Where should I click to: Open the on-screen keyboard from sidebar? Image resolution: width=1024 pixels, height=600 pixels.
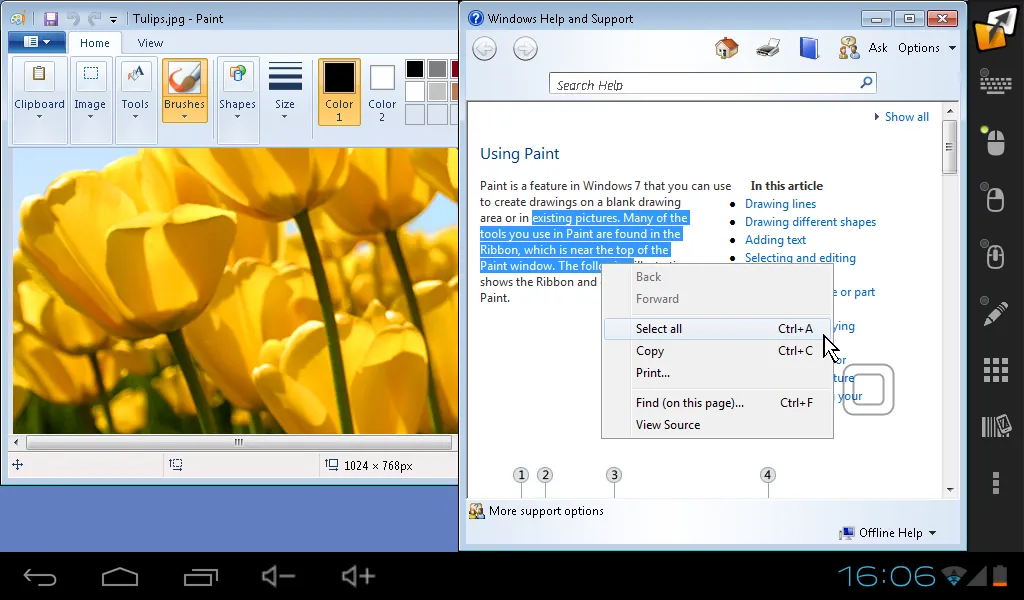[995, 84]
